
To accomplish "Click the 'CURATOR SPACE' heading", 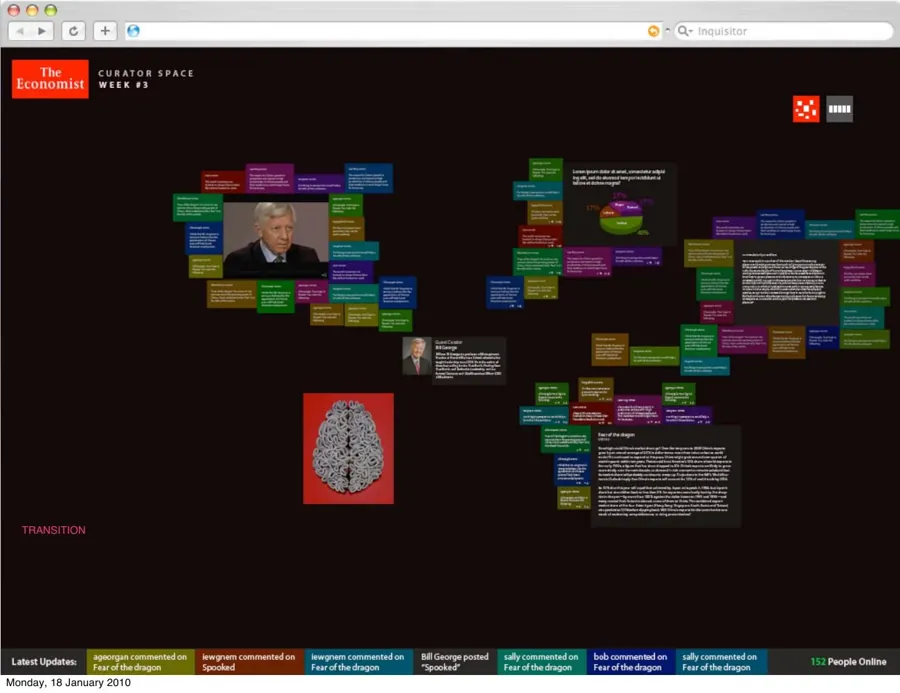I will 146,73.
